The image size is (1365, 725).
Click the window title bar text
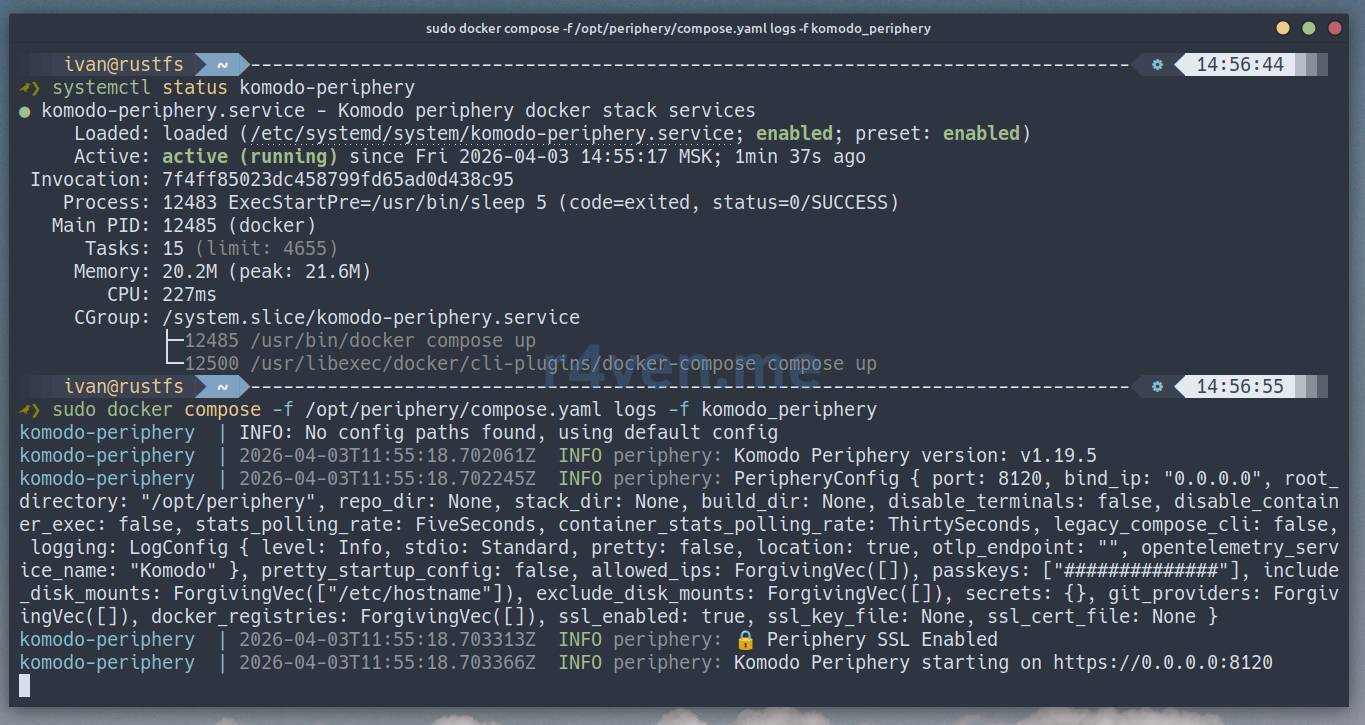click(x=678, y=28)
